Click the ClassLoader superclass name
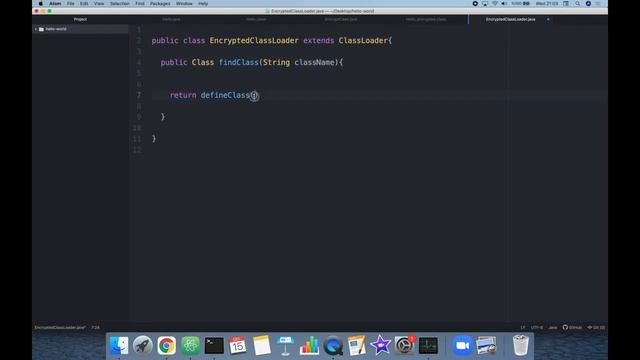This screenshot has width=640, height=360. coord(363,40)
